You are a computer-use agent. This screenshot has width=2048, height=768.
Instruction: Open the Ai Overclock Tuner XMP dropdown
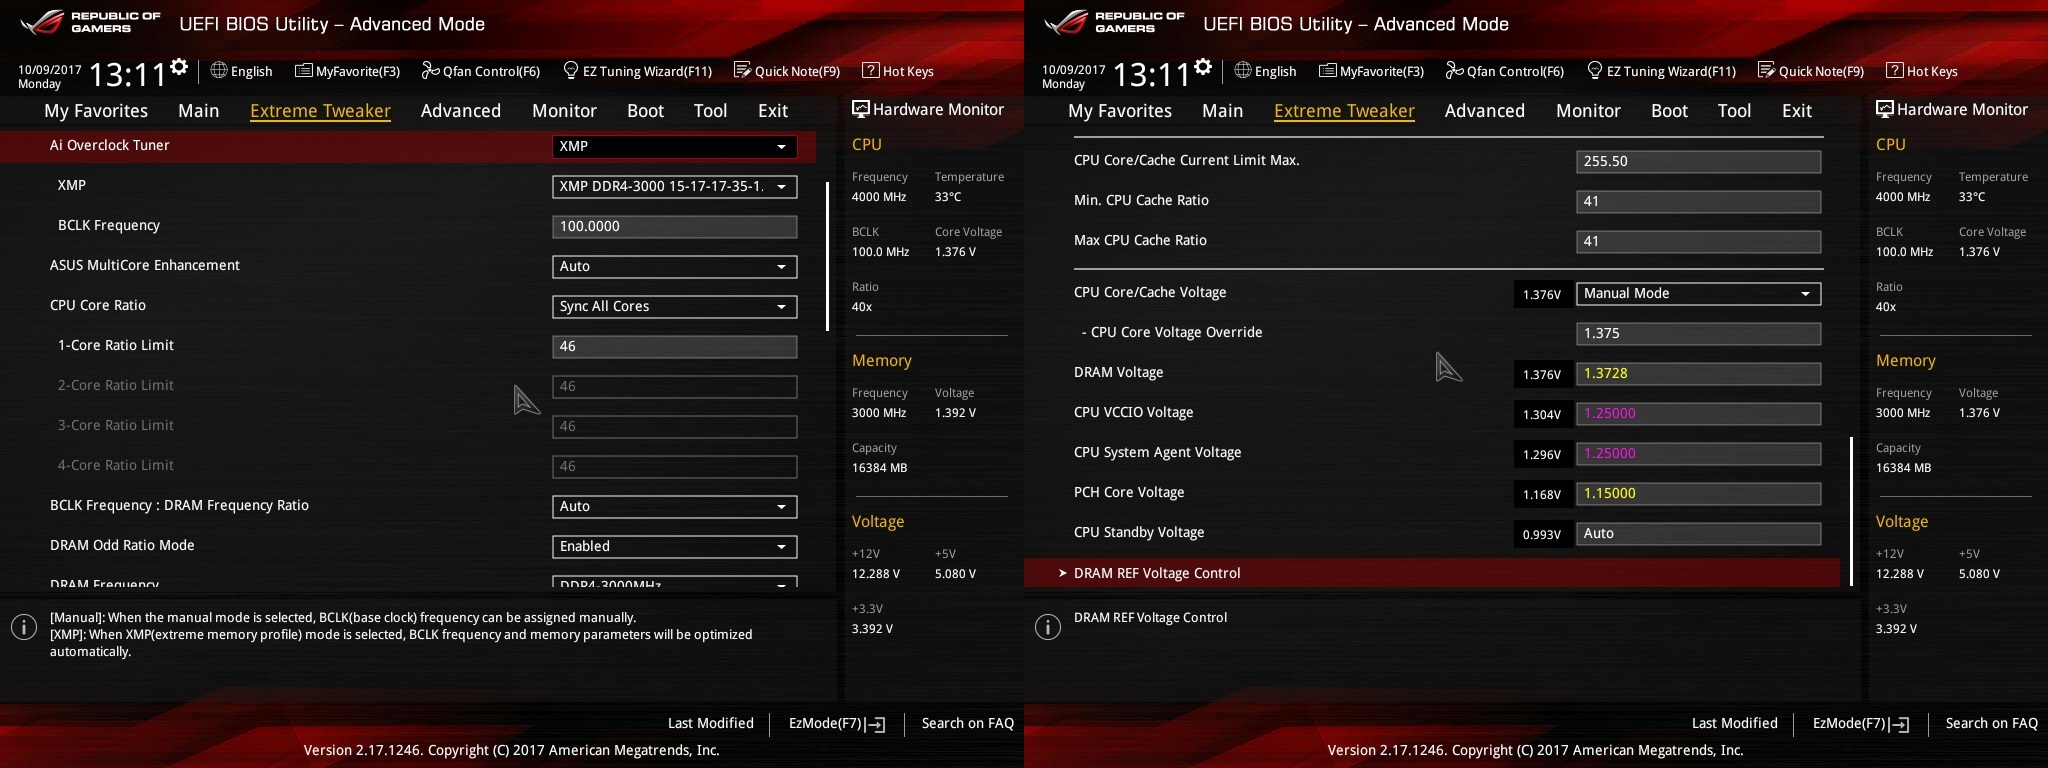click(675, 146)
